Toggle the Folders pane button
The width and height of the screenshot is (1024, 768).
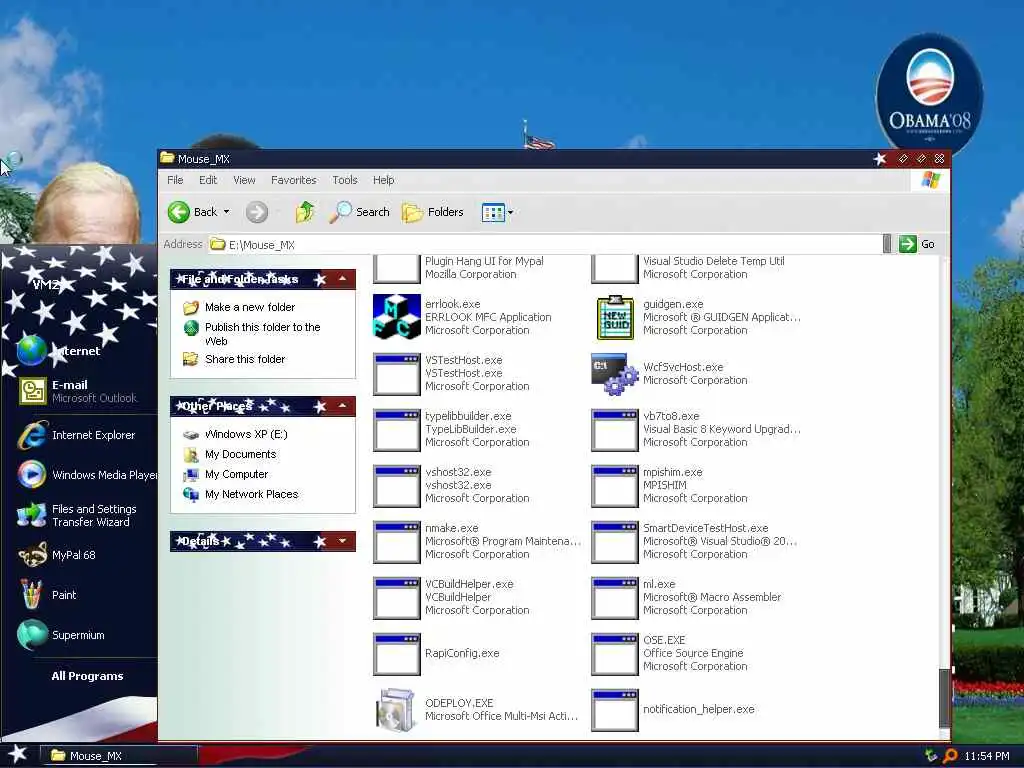coord(432,212)
